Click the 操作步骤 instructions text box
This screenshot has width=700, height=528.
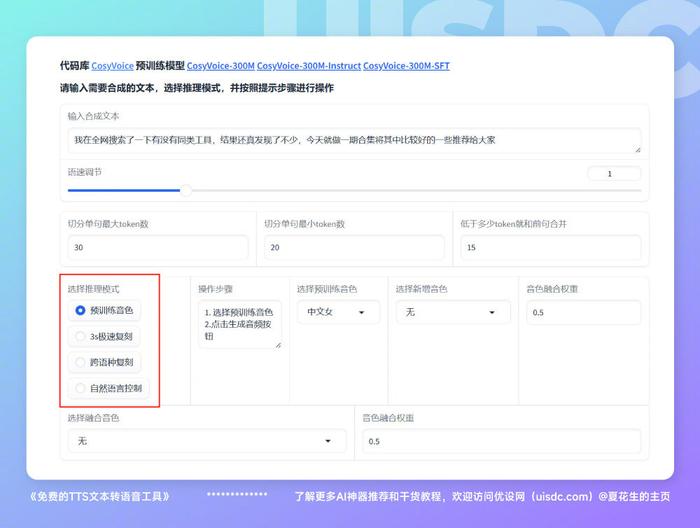click(x=240, y=324)
